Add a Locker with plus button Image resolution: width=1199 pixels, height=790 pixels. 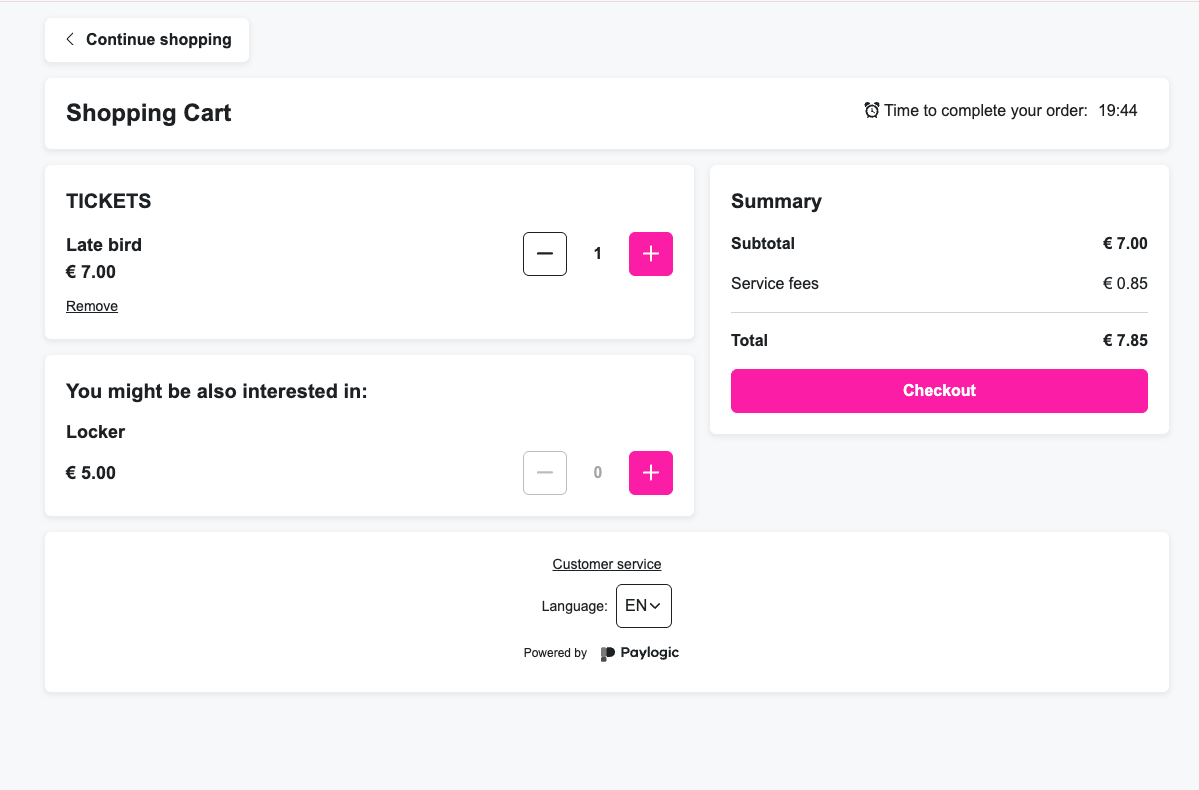650,473
